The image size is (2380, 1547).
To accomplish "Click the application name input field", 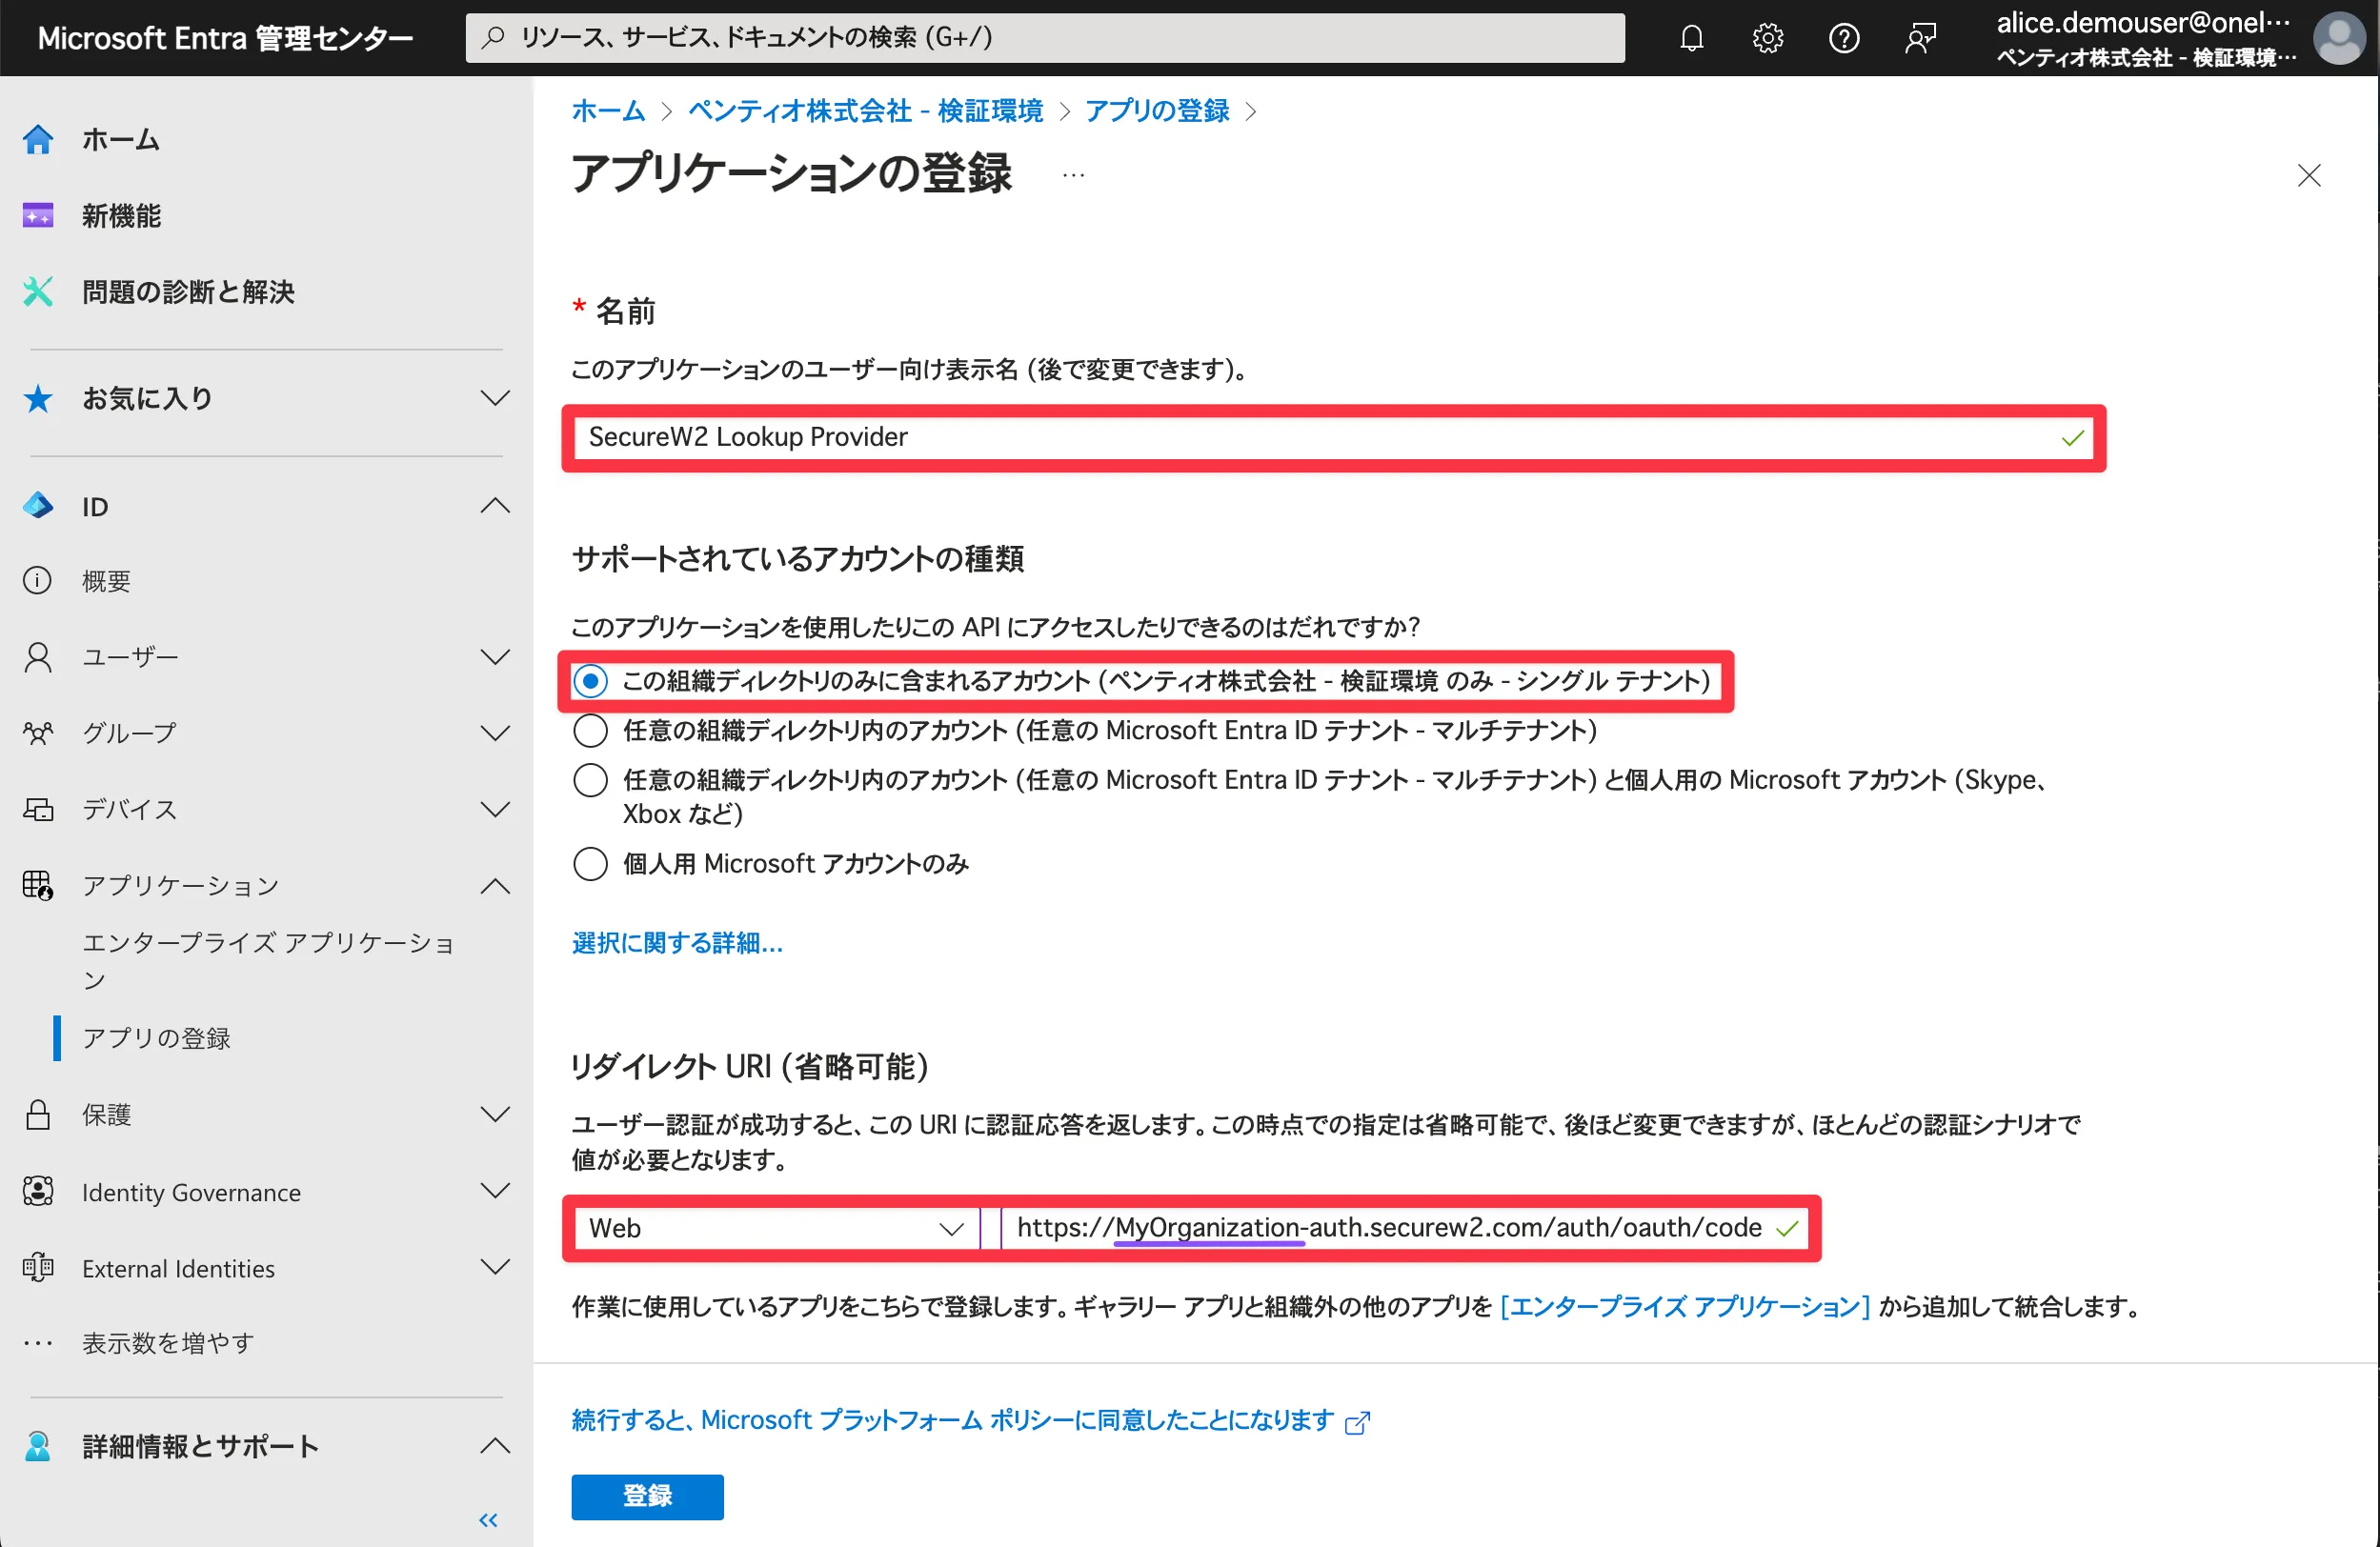I will (x=1333, y=437).
